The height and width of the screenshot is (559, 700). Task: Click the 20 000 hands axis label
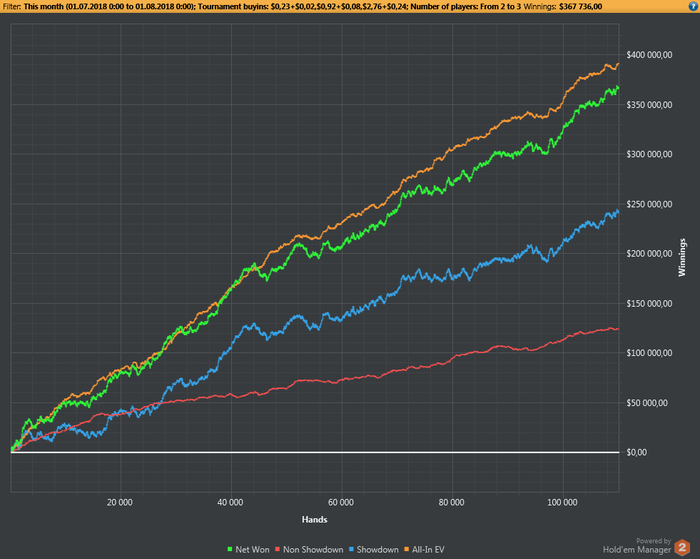click(120, 503)
